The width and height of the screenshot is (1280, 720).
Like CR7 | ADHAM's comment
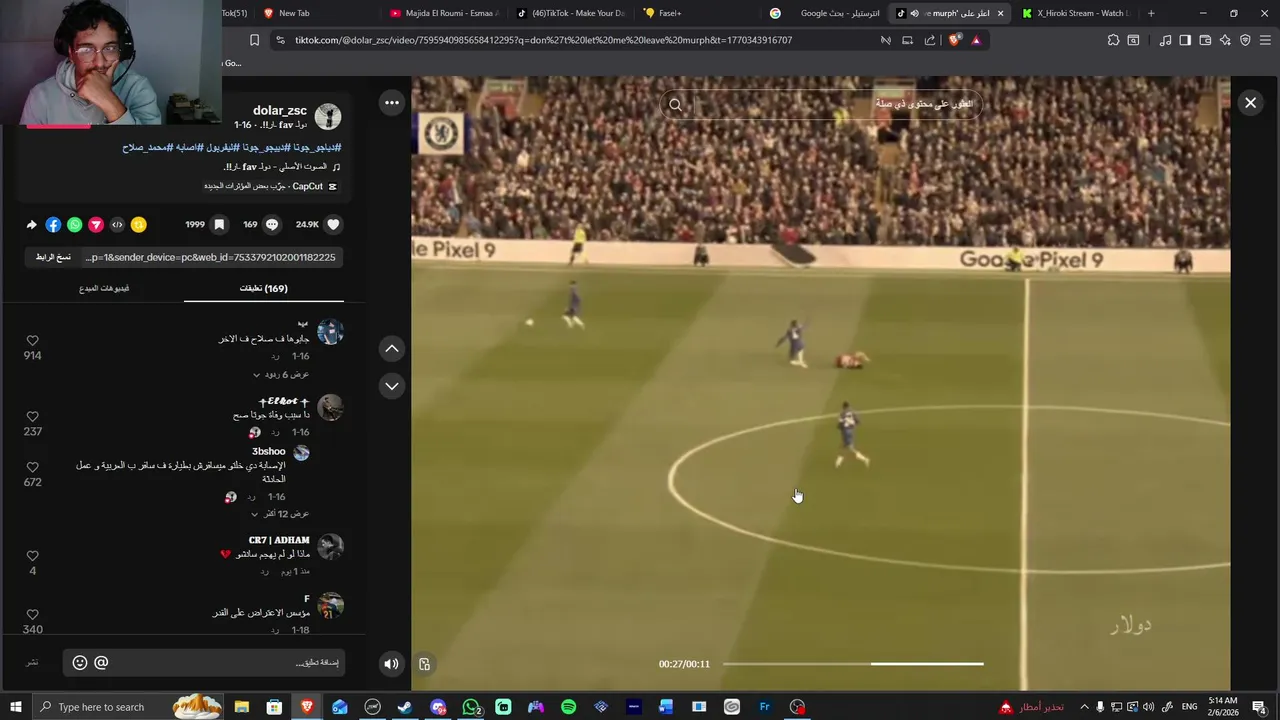tap(32, 556)
